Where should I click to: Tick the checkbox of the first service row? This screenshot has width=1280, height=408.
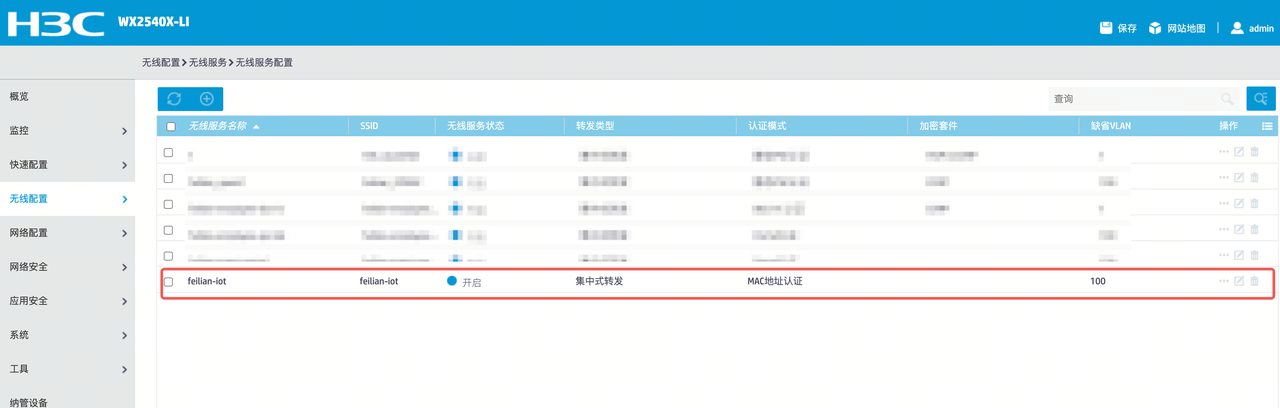point(169,153)
